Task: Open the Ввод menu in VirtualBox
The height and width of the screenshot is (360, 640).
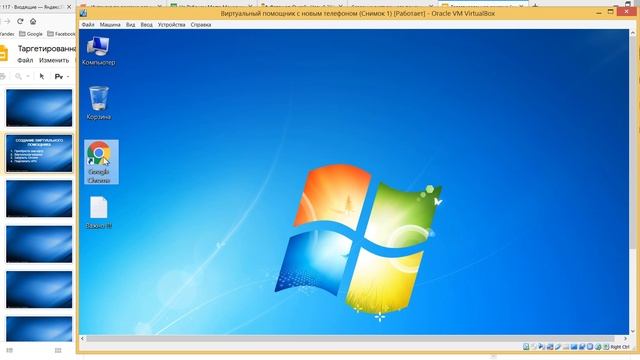Action: [147, 24]
